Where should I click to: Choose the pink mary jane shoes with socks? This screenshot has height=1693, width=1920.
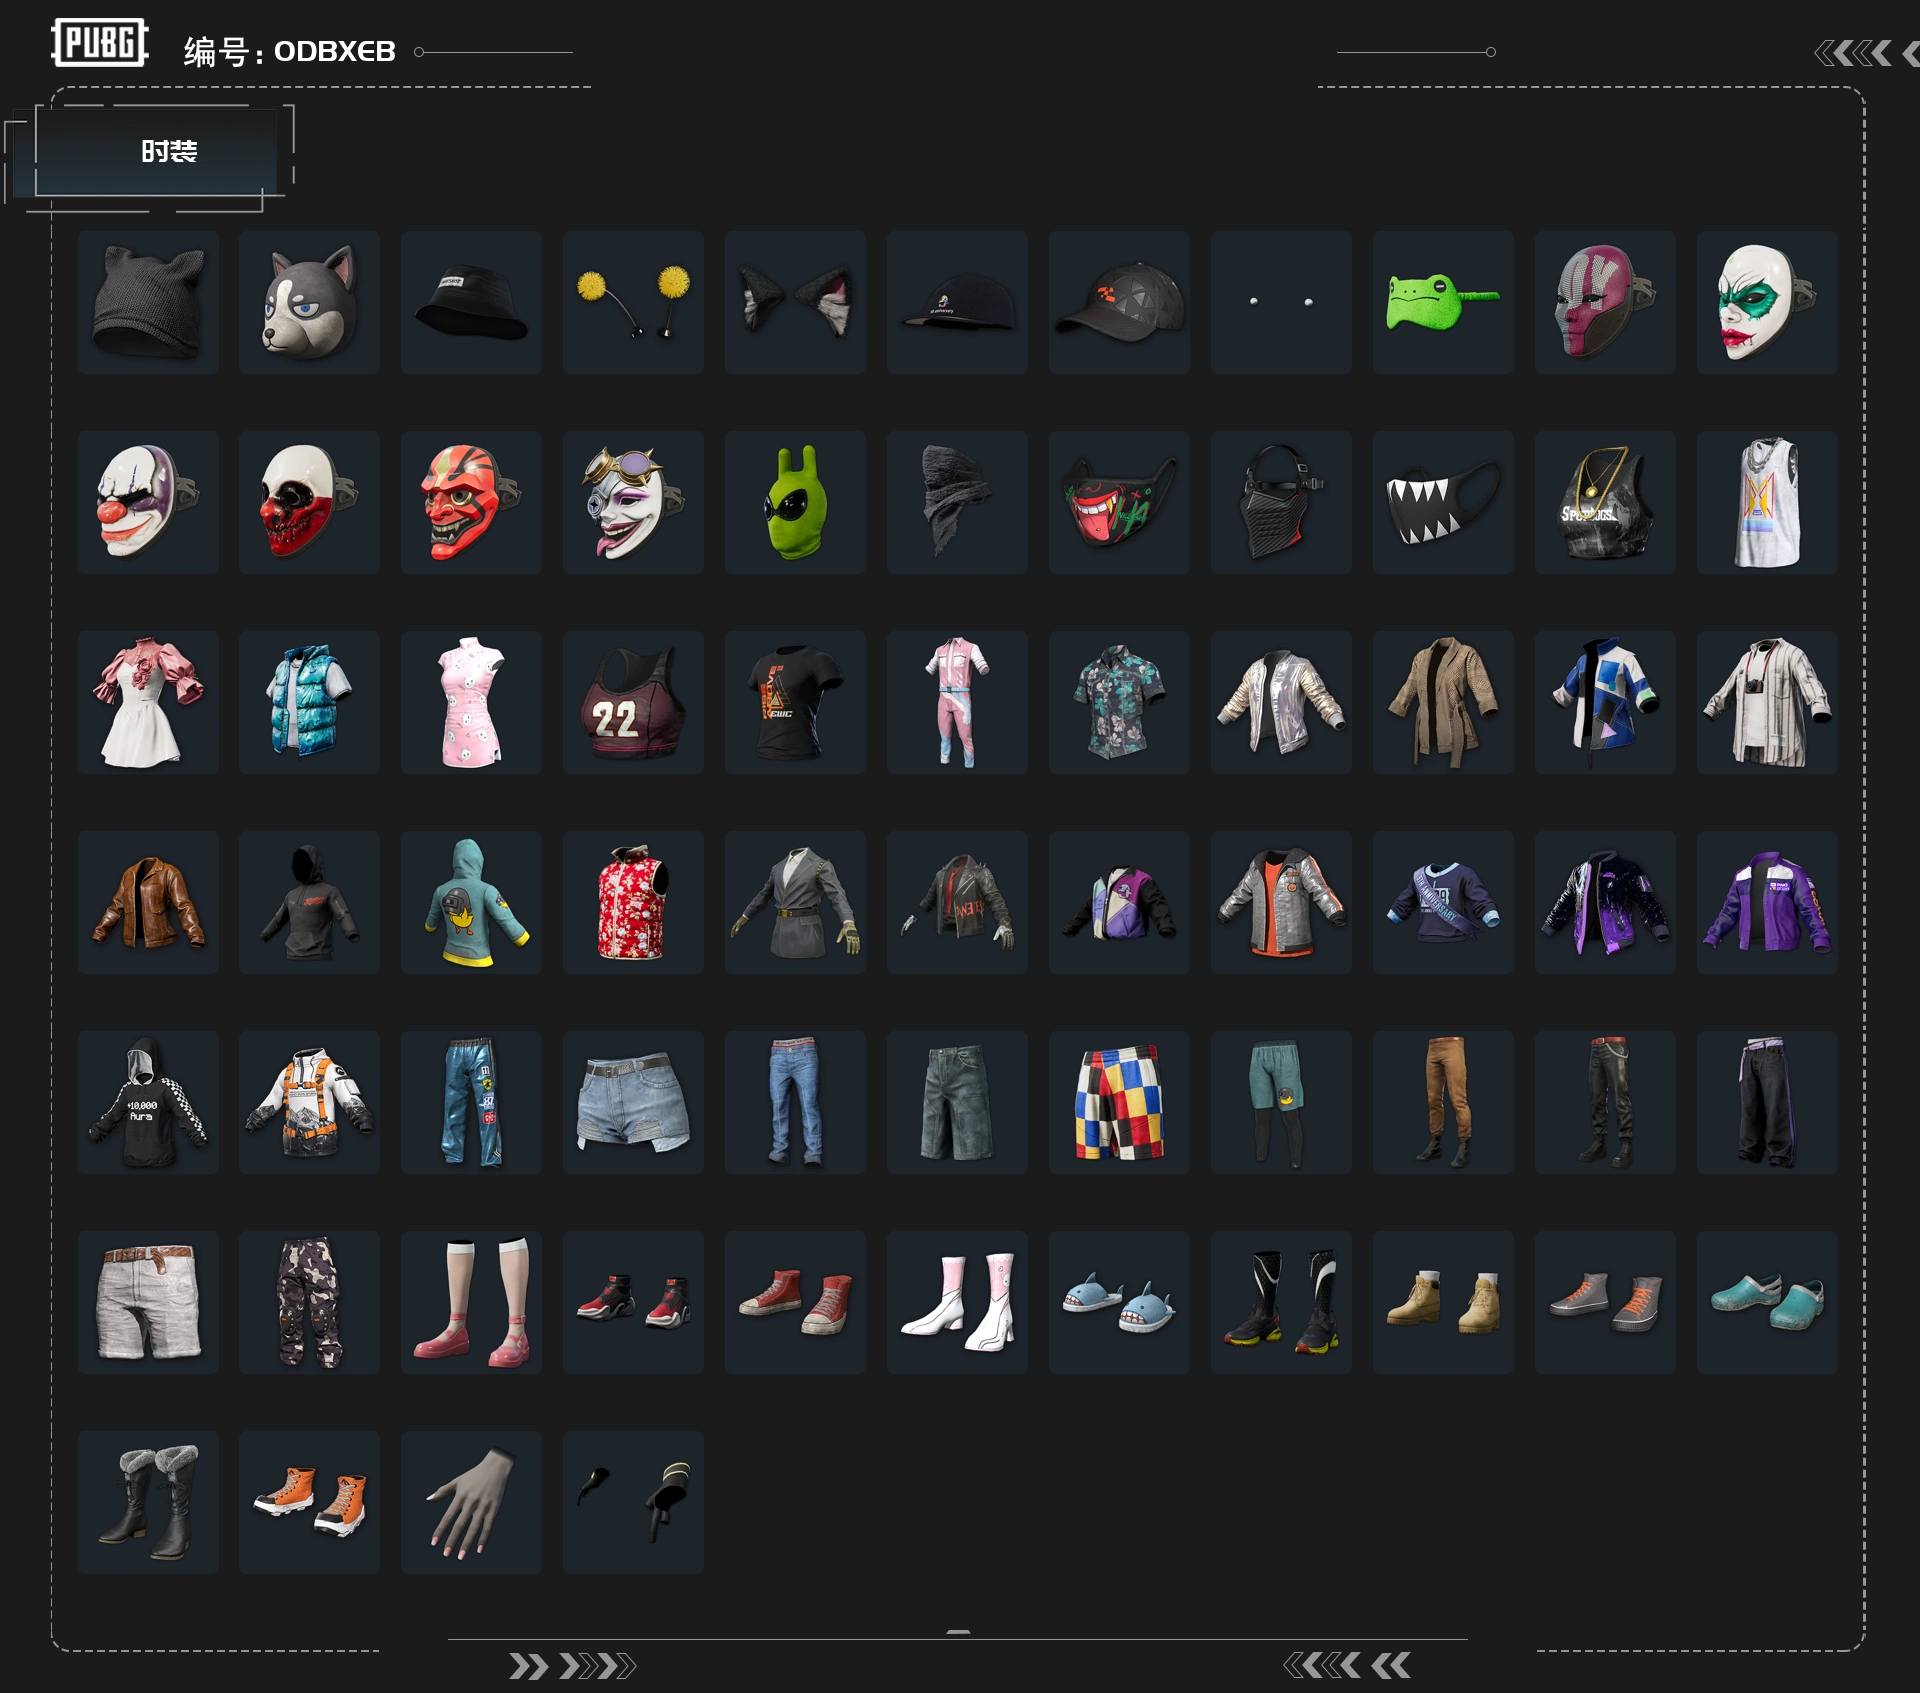pyautogui.click(x=471, y=1302)
